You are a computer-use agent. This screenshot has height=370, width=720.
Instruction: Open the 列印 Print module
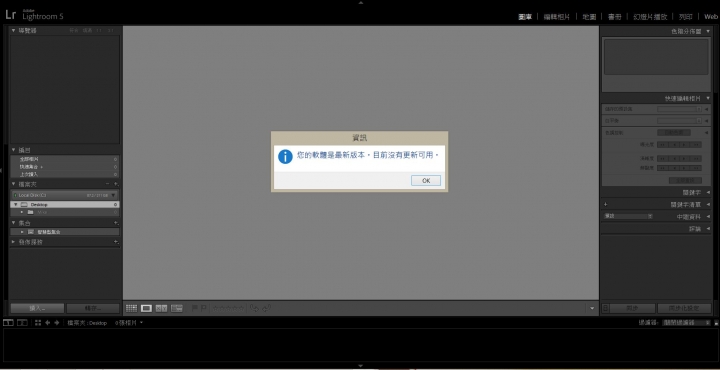coord(686,17)
